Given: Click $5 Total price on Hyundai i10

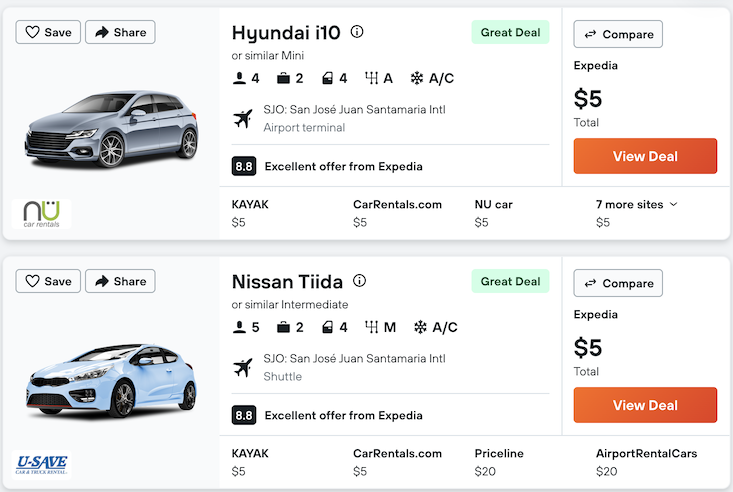Looking at the screenshot, I should point(588,99).
